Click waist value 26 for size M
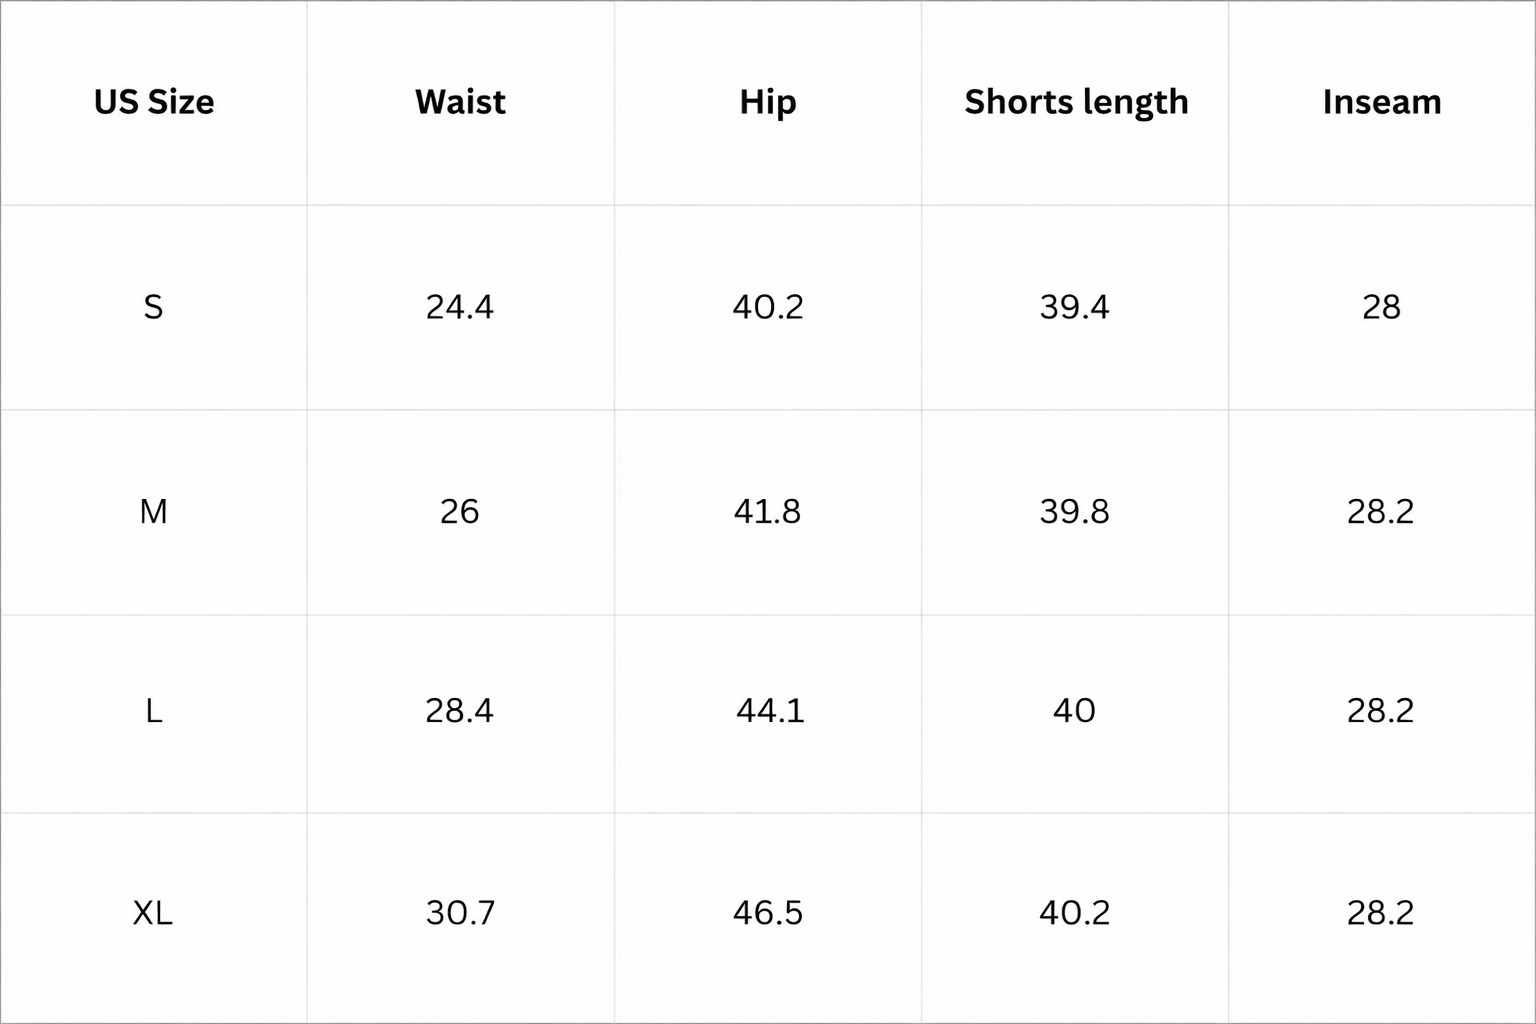The height and width of the screenshot is (1024, 1536). click(460, 512)
